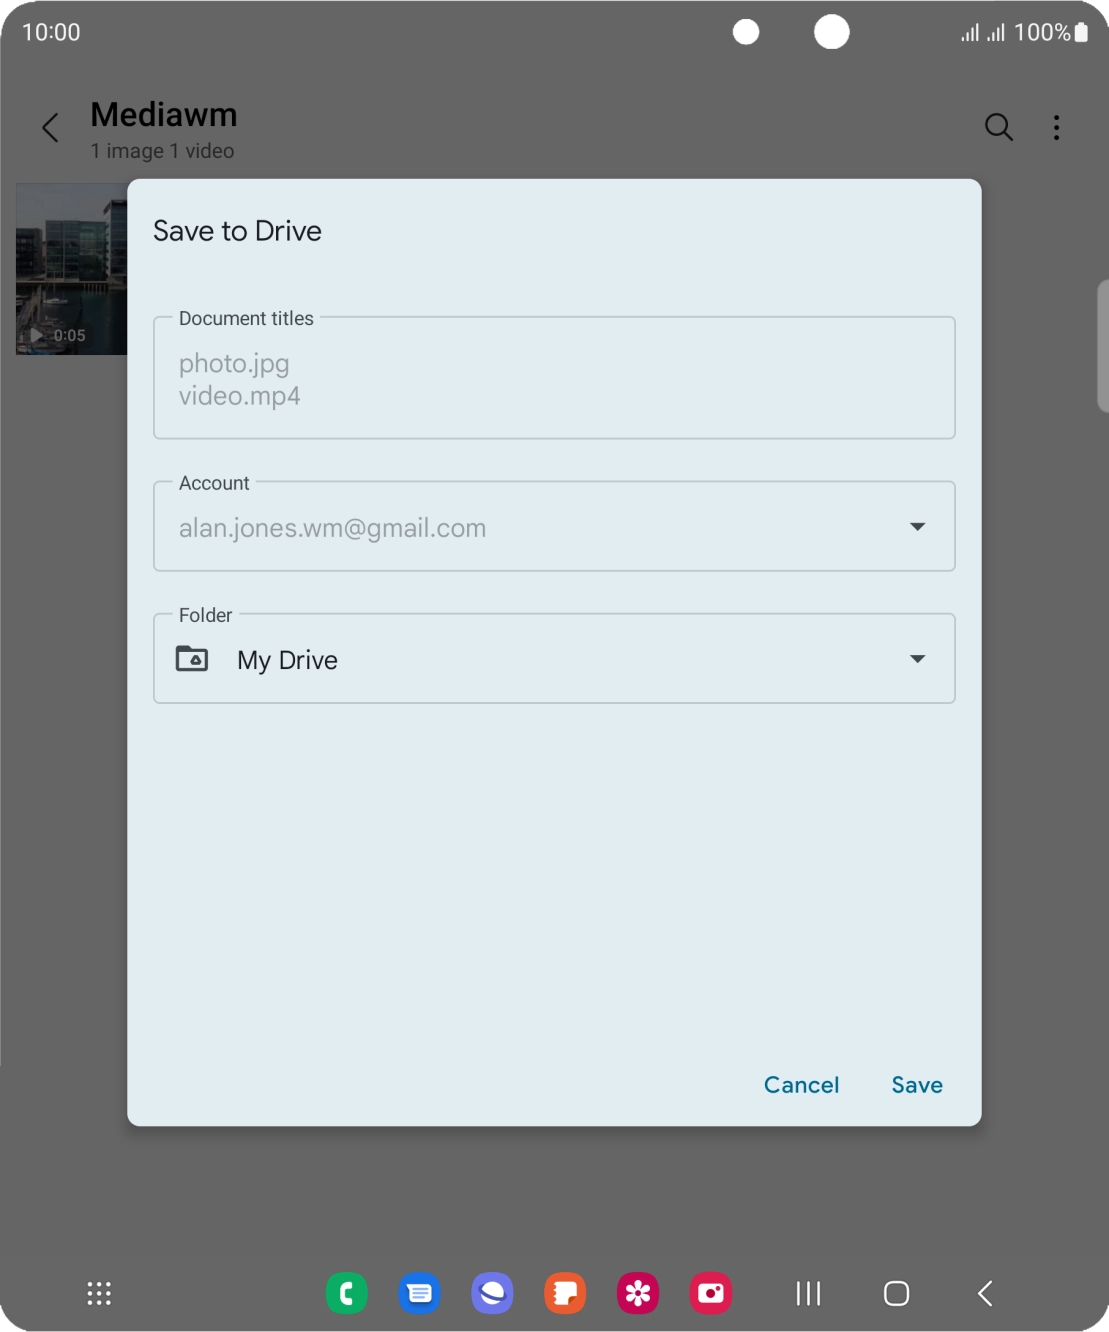Tap the back arrow to leave Mediawm
1109x1332 pixels.
[x=50, y=128]
